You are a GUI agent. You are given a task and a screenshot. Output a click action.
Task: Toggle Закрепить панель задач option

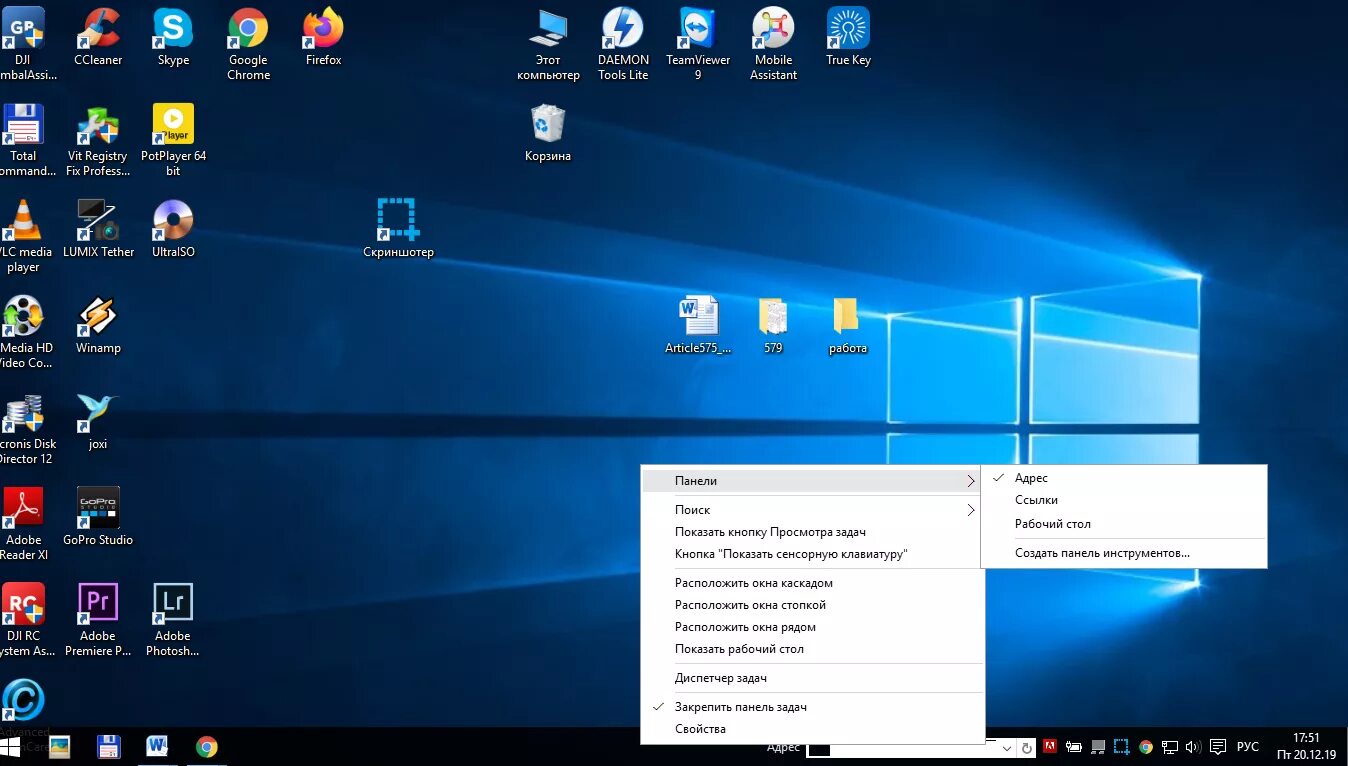[812, 707]
